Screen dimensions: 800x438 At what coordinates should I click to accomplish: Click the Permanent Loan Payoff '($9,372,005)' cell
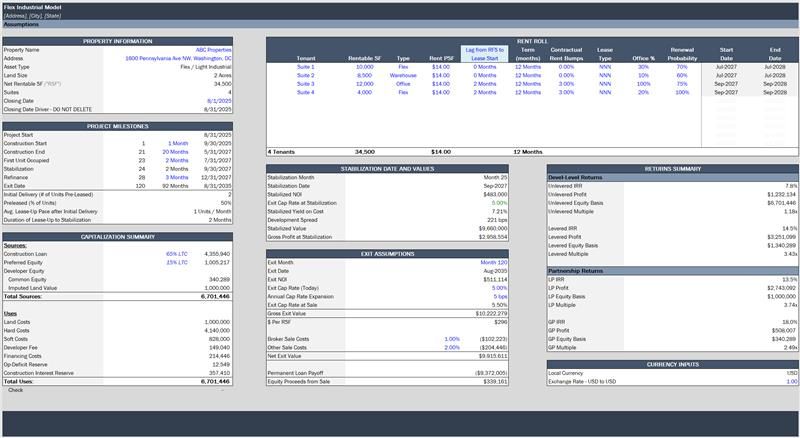click(491, 373)
